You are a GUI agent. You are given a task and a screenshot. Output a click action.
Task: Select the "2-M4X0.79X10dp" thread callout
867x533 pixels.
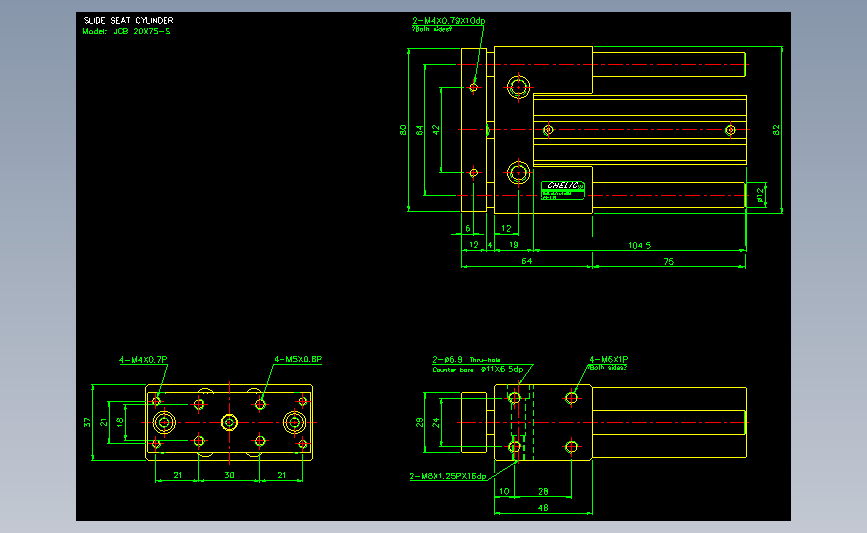448,20
